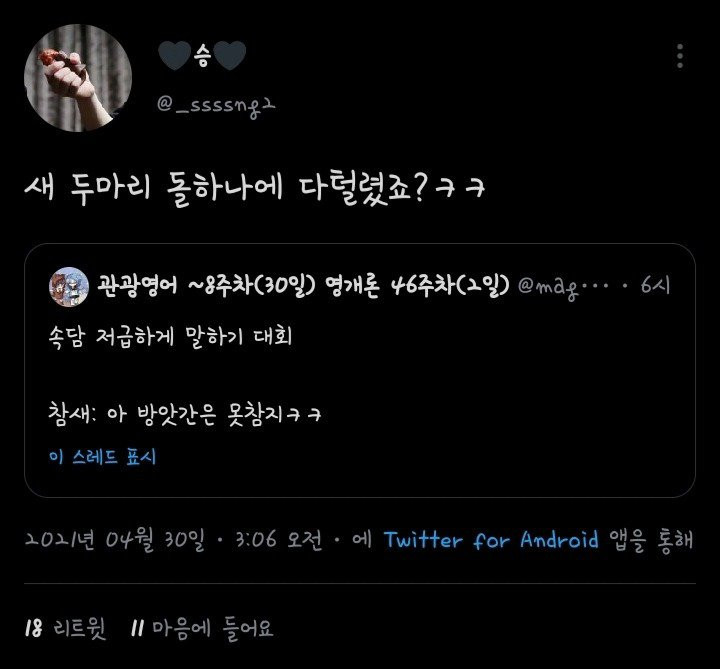Select the main tweet text 새 두마리
This screenshot has width=720, height=669.
pyautogui.click(x=87, y=187)
